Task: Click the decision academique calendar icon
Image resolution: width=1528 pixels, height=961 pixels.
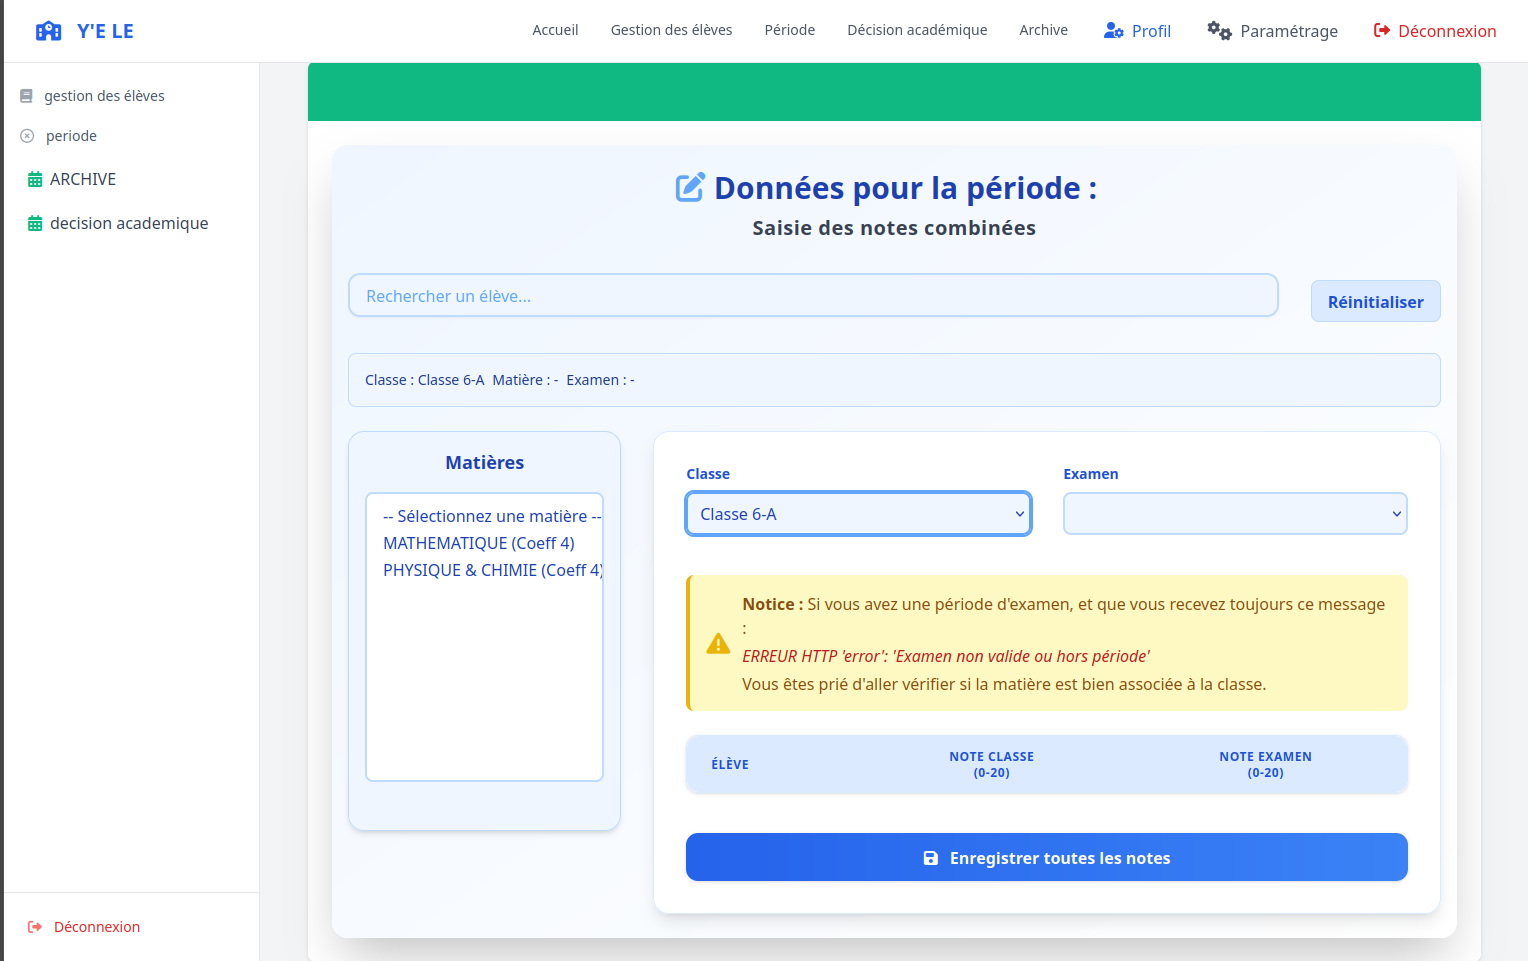Action: point(35,224)
